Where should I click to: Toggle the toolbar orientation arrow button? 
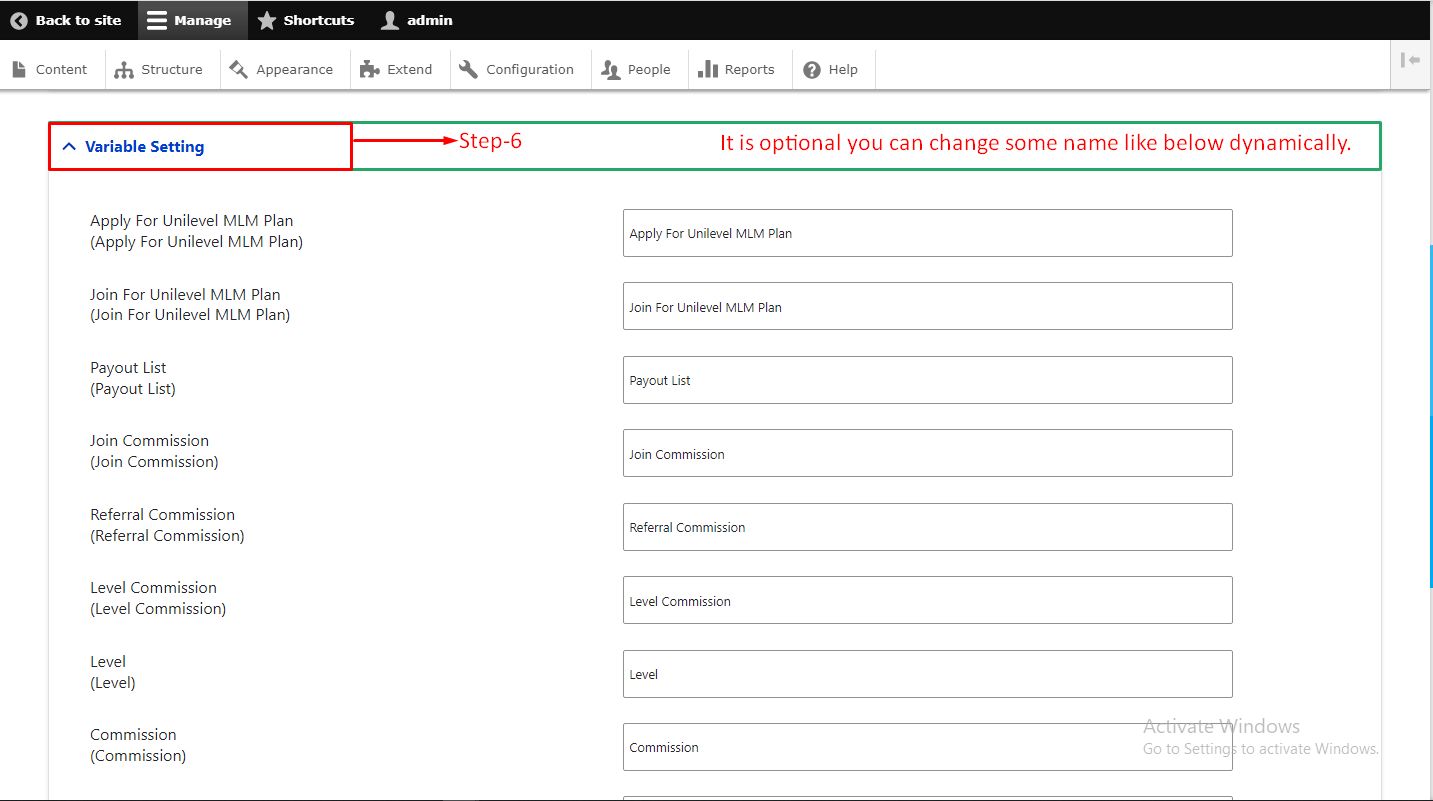1411,60
